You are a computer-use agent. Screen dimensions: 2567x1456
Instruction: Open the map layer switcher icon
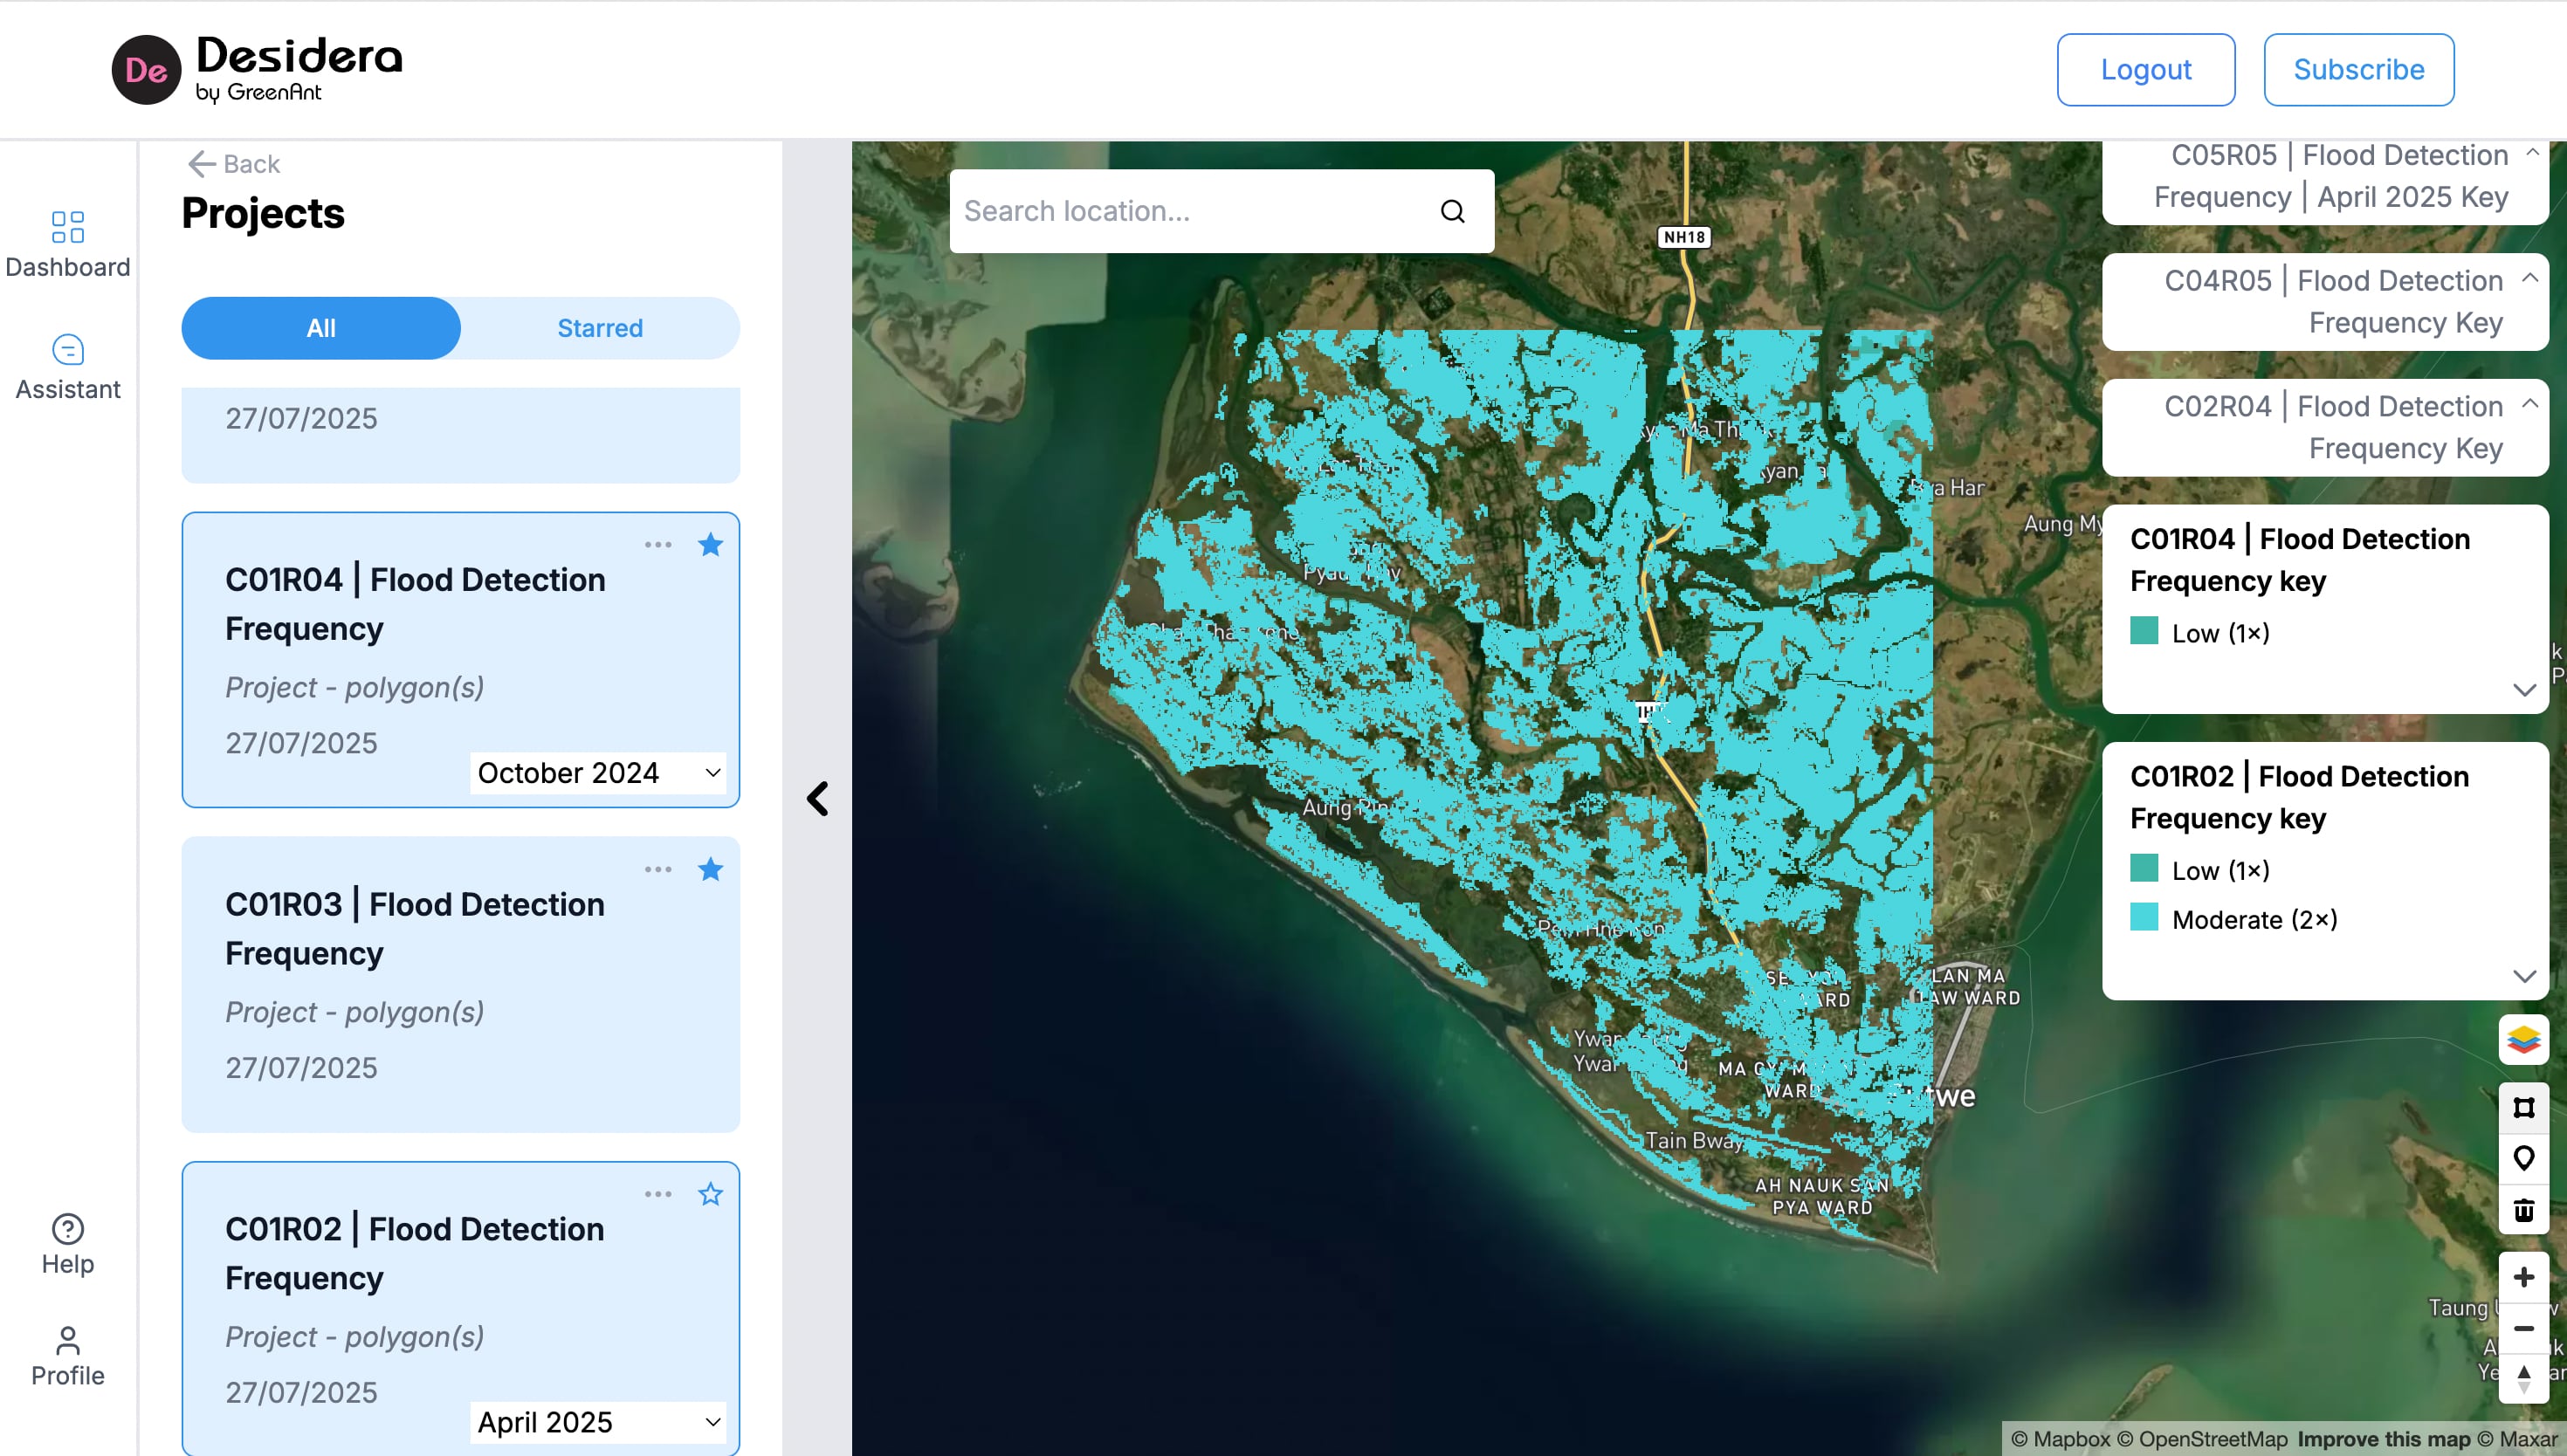(2524, 1040)
